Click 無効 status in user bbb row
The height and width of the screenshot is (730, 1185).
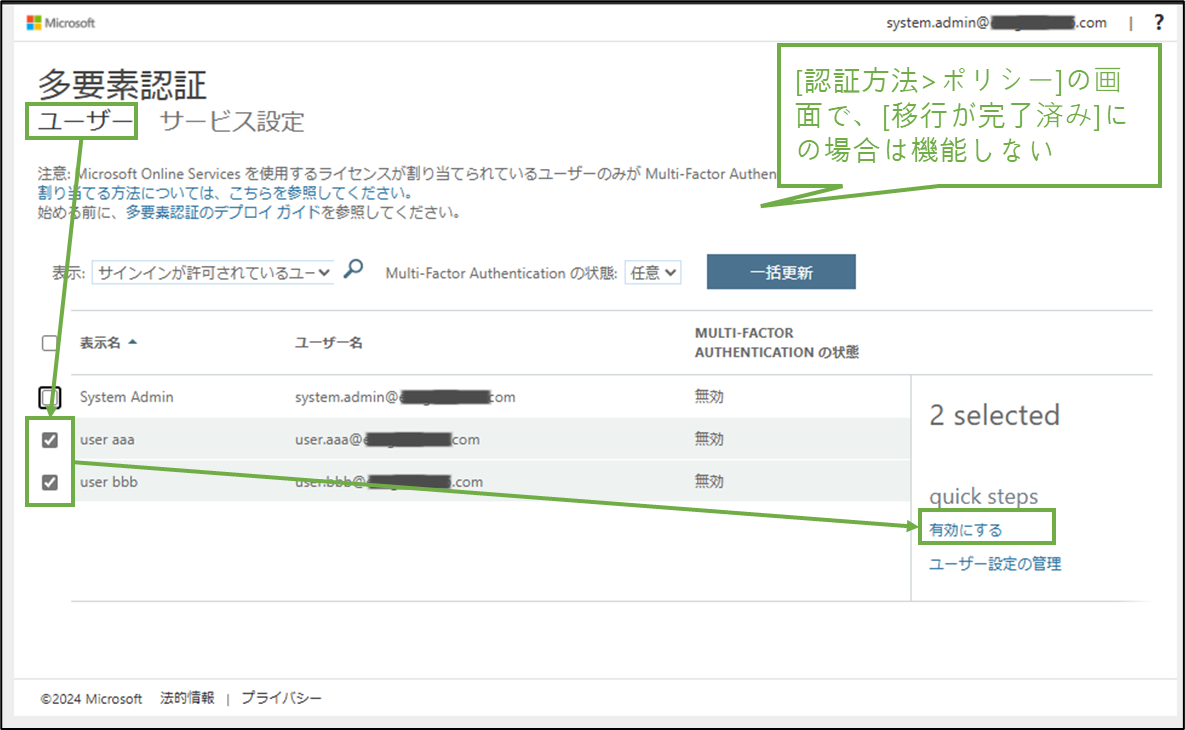[x=709, y=481]
